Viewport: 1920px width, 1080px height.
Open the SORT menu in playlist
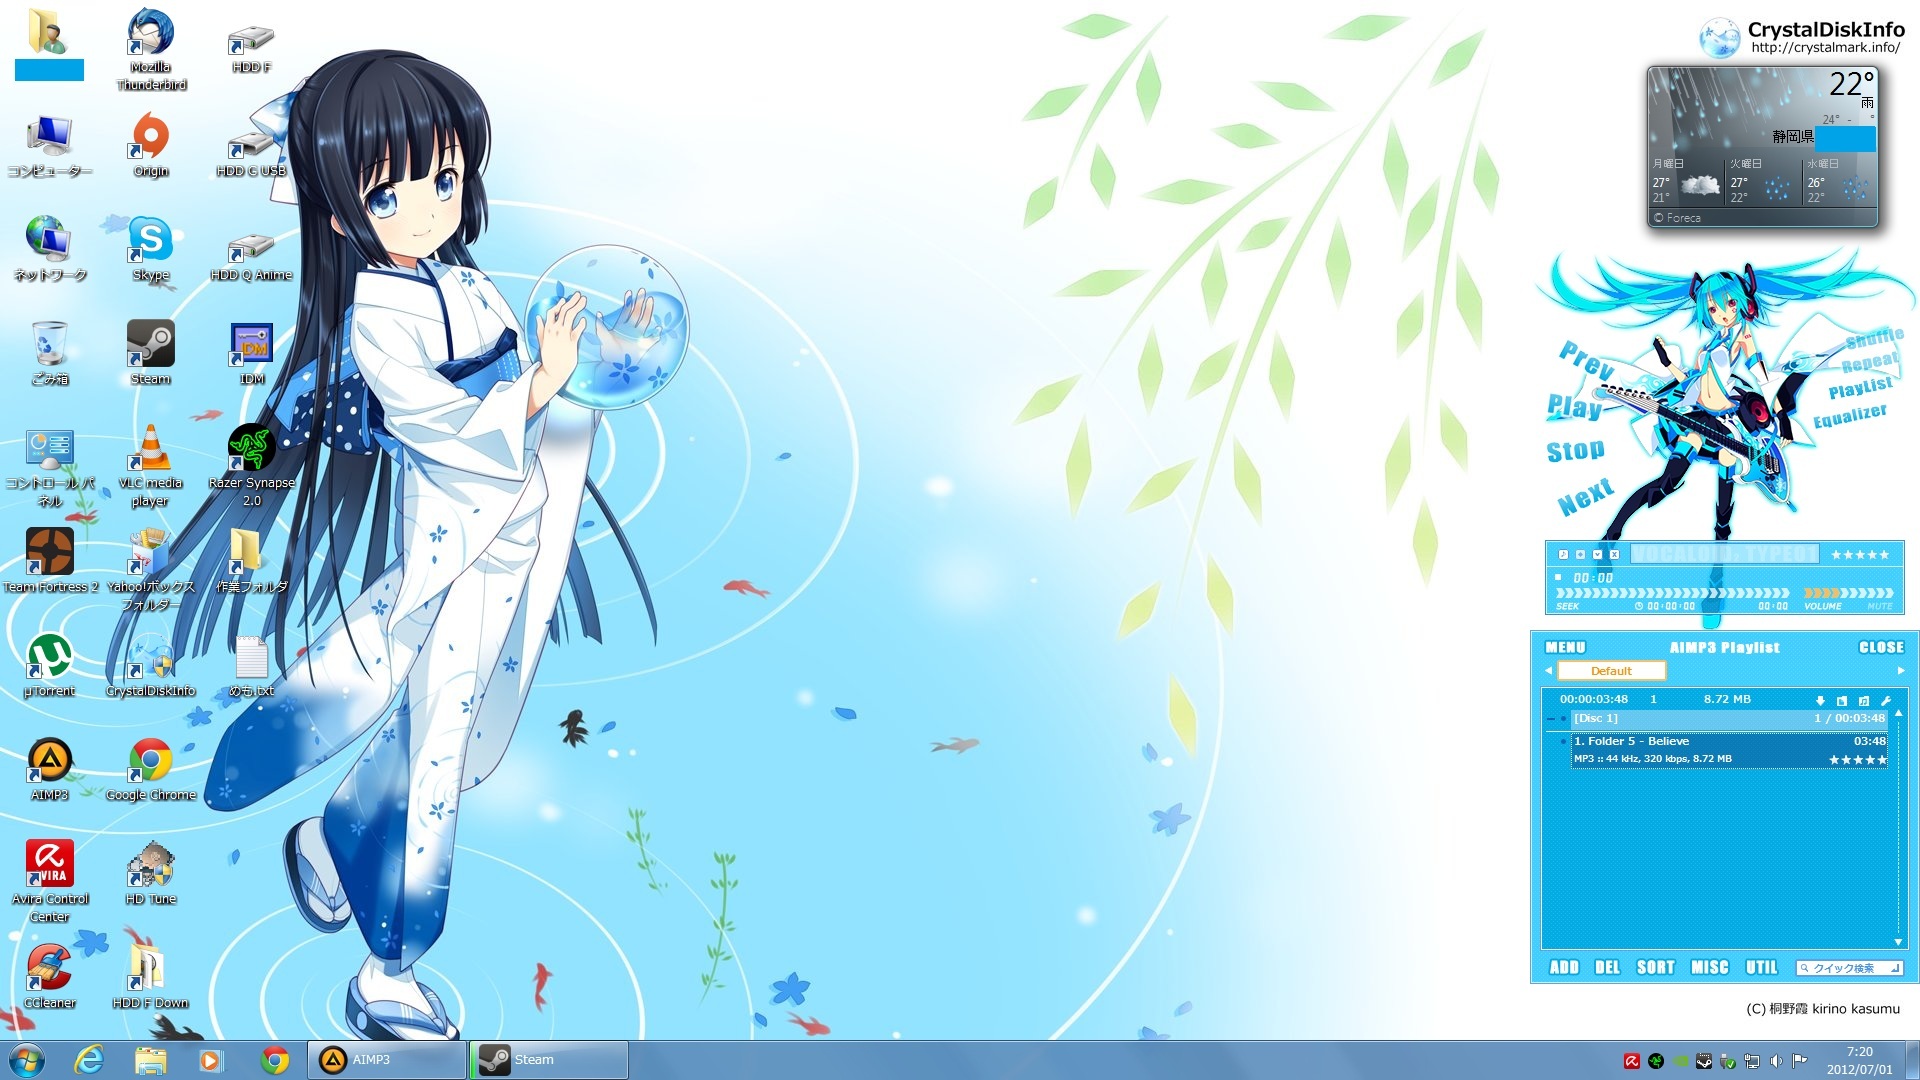click(x=1655, y=967)
